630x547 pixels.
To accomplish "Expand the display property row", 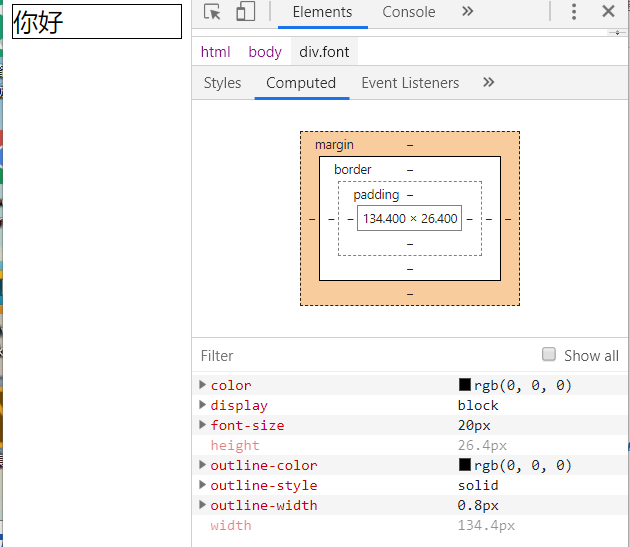I will coord(202,405).
